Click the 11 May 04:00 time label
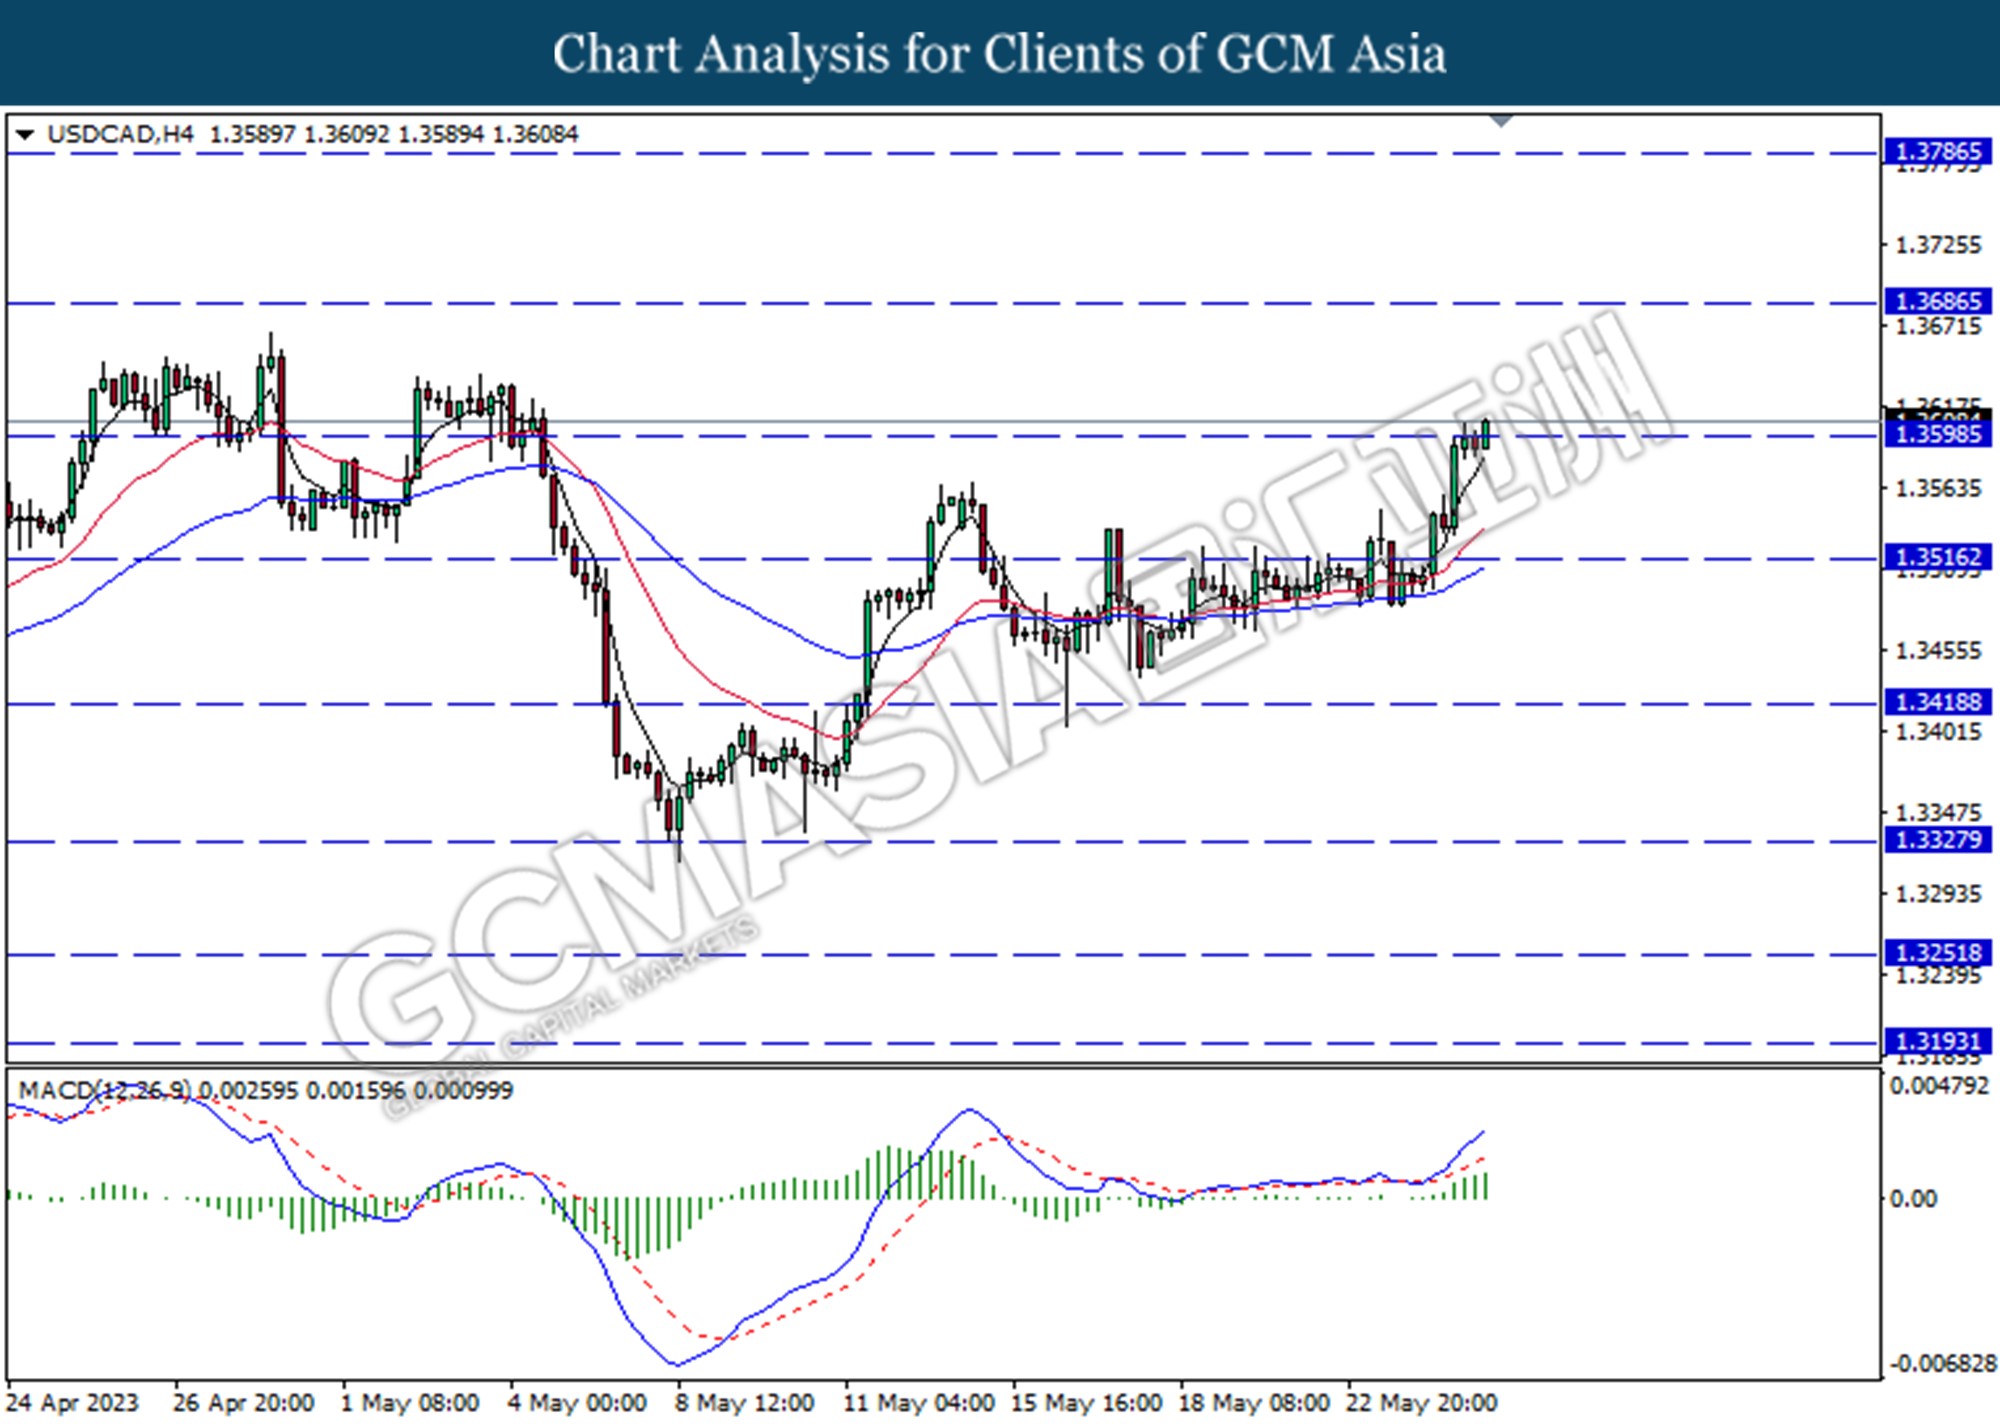This screenshot has width=2000, height=1428. 919,1403
